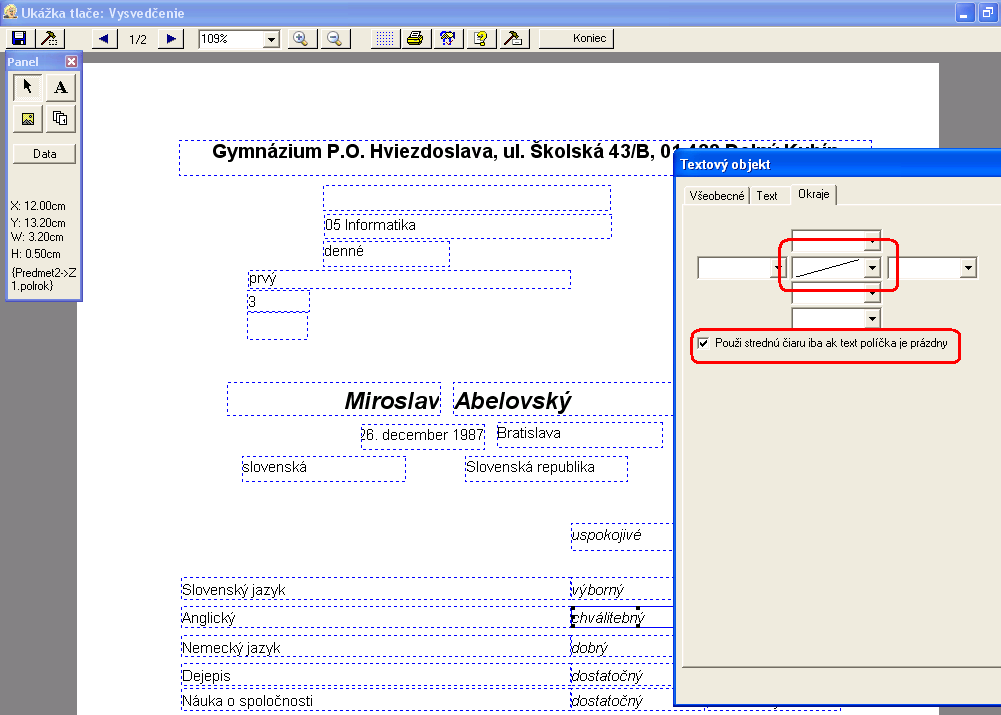The image size is (1001, 715).
Task: Select the 'Anglický' subject row
Action: (x=375, y=617)
